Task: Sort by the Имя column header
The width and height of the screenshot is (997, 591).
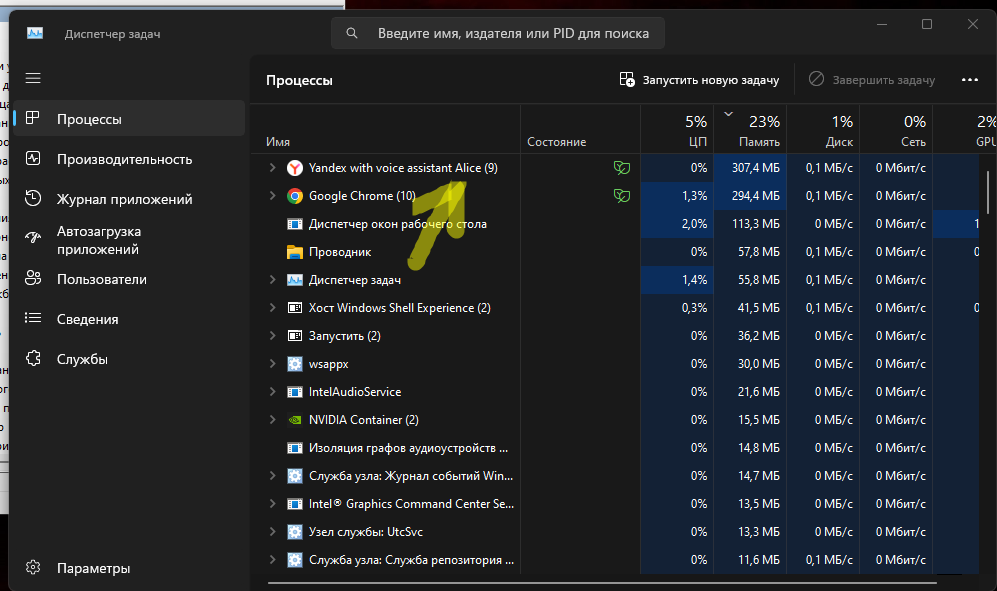Action: 386,129
